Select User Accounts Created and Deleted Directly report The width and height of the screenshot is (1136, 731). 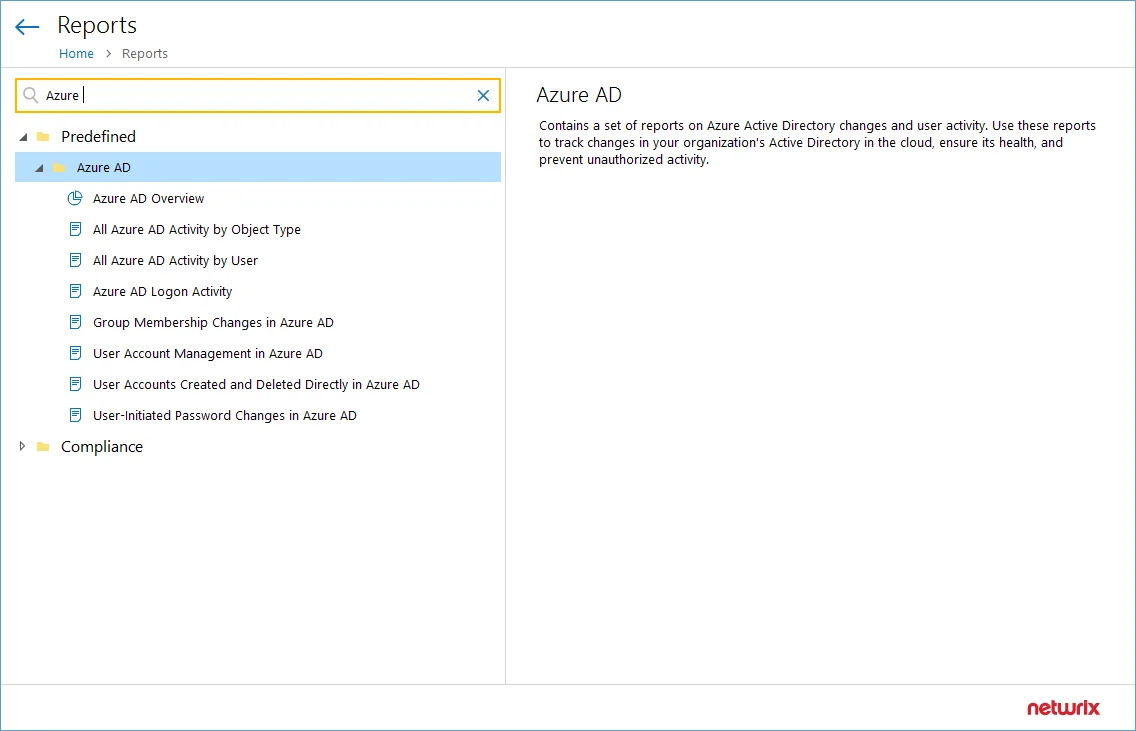click(256, 385)
